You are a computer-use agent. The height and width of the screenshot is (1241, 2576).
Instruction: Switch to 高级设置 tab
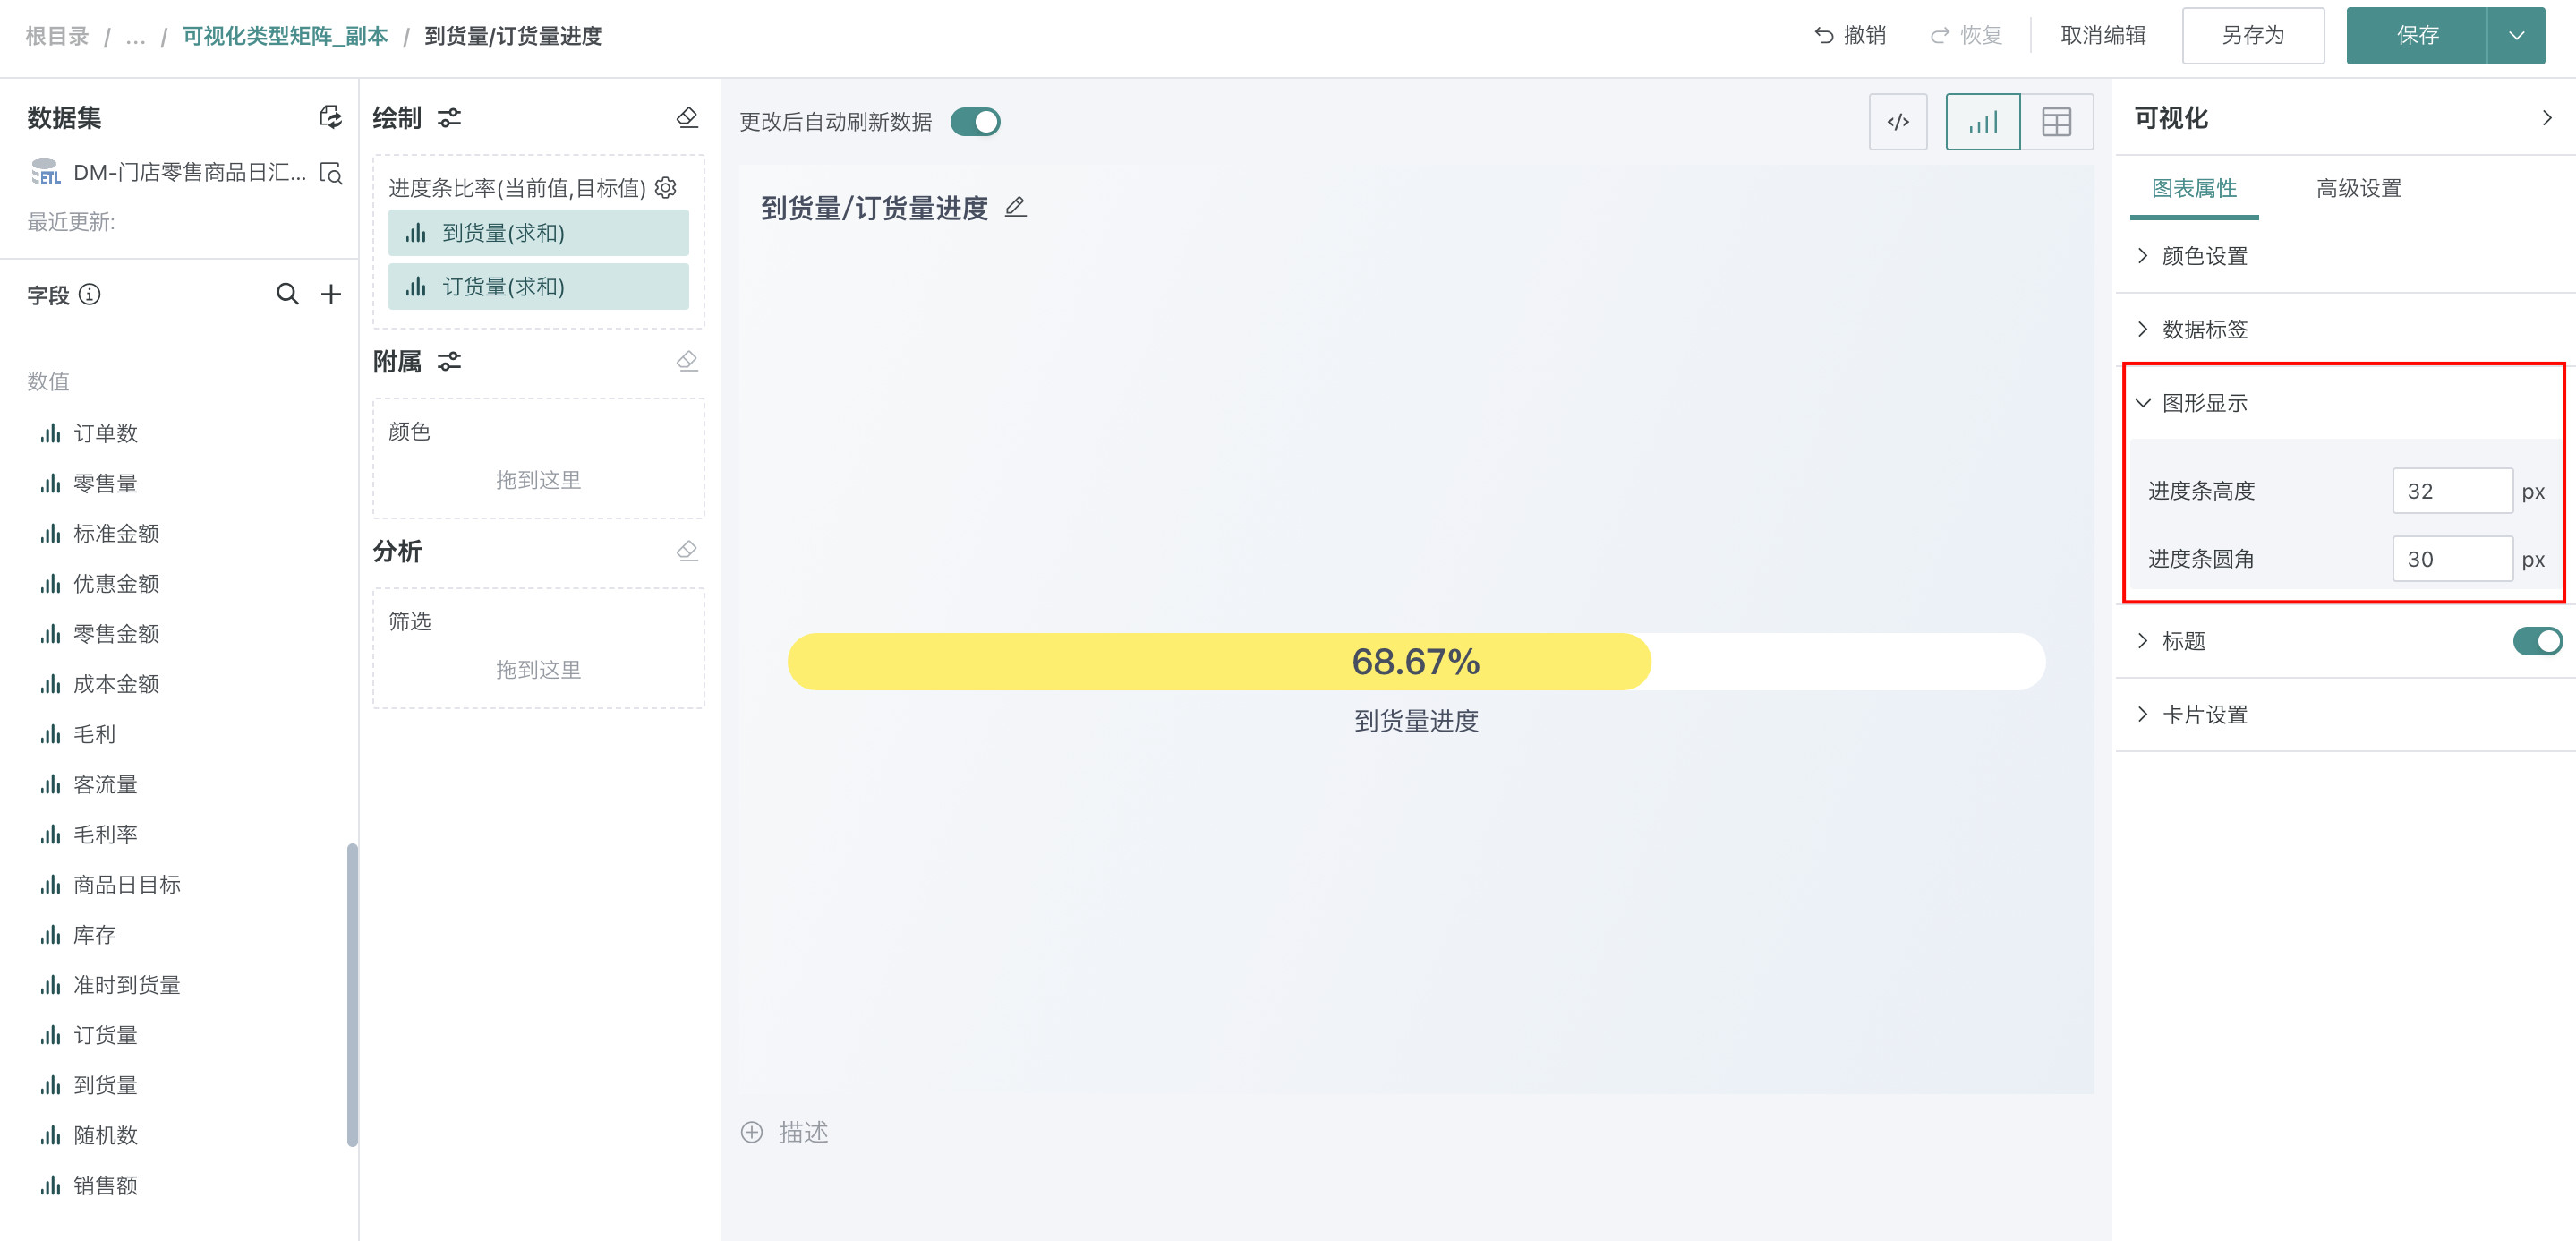2358,188
